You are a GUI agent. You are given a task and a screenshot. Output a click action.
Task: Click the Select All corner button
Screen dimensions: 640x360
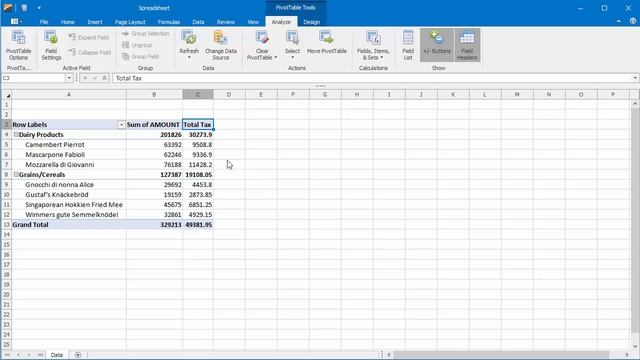coord(7,95)
